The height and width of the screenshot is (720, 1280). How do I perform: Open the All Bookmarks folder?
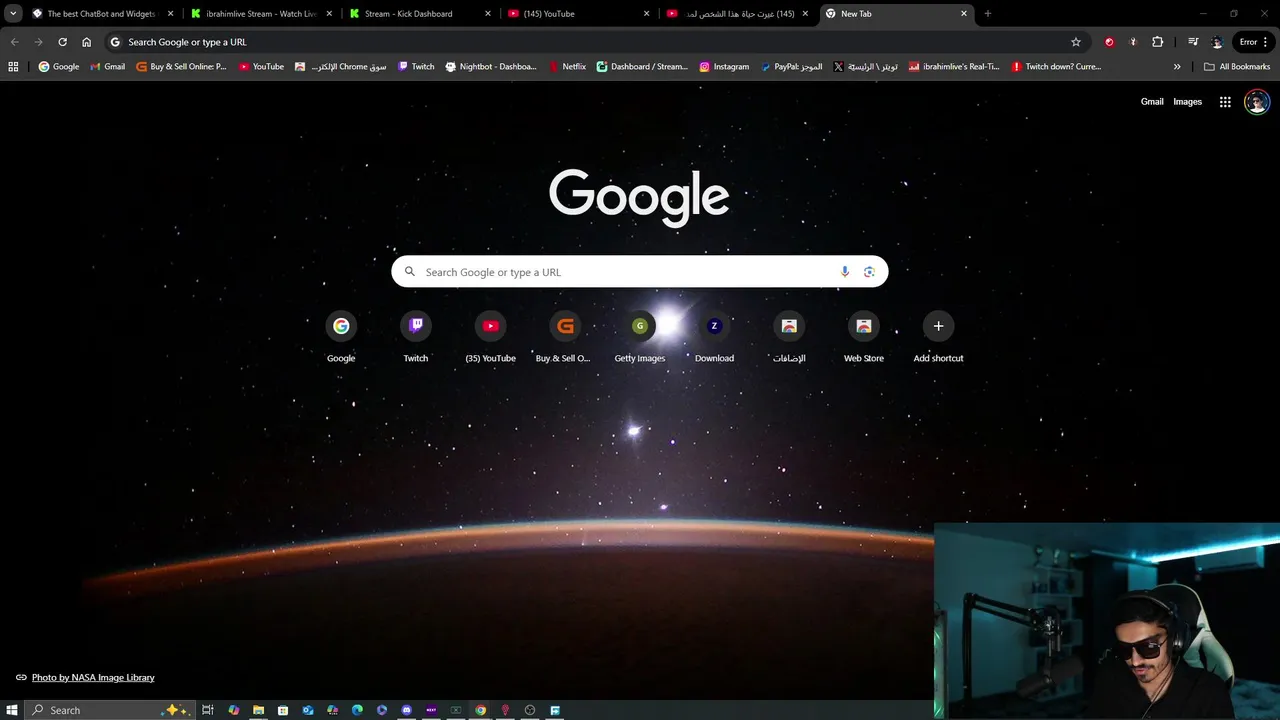click(x=1237, y=67)
